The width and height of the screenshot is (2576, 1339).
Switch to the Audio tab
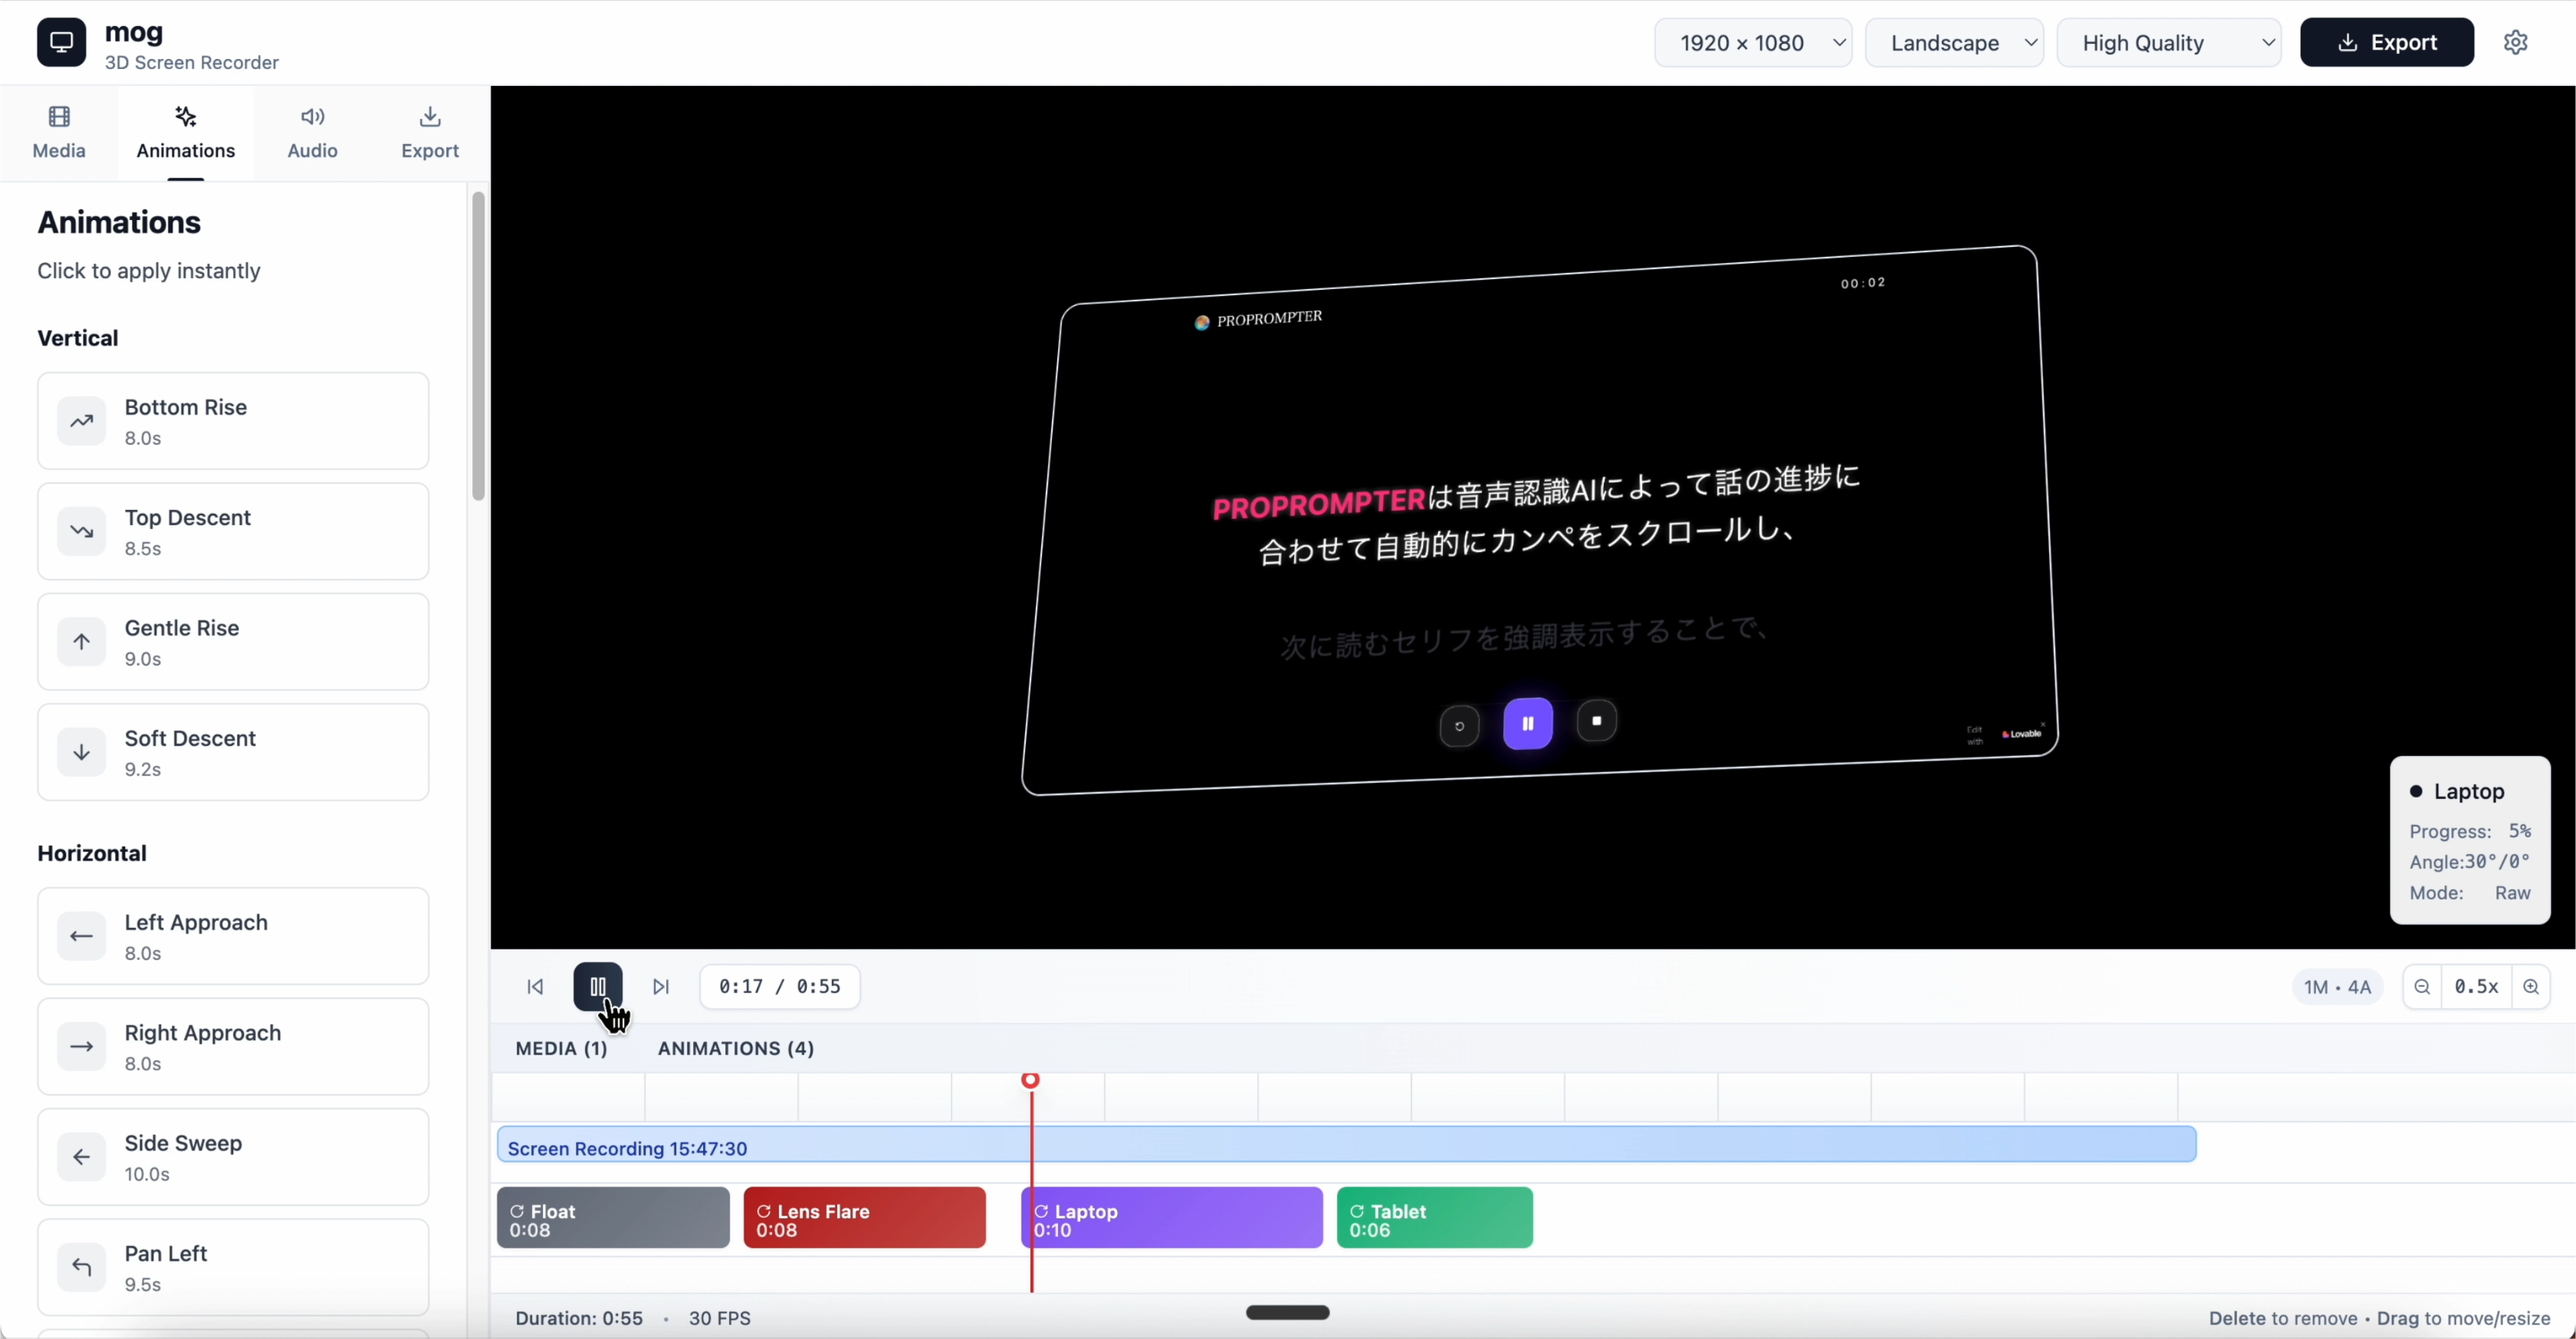tap(312, 132)
